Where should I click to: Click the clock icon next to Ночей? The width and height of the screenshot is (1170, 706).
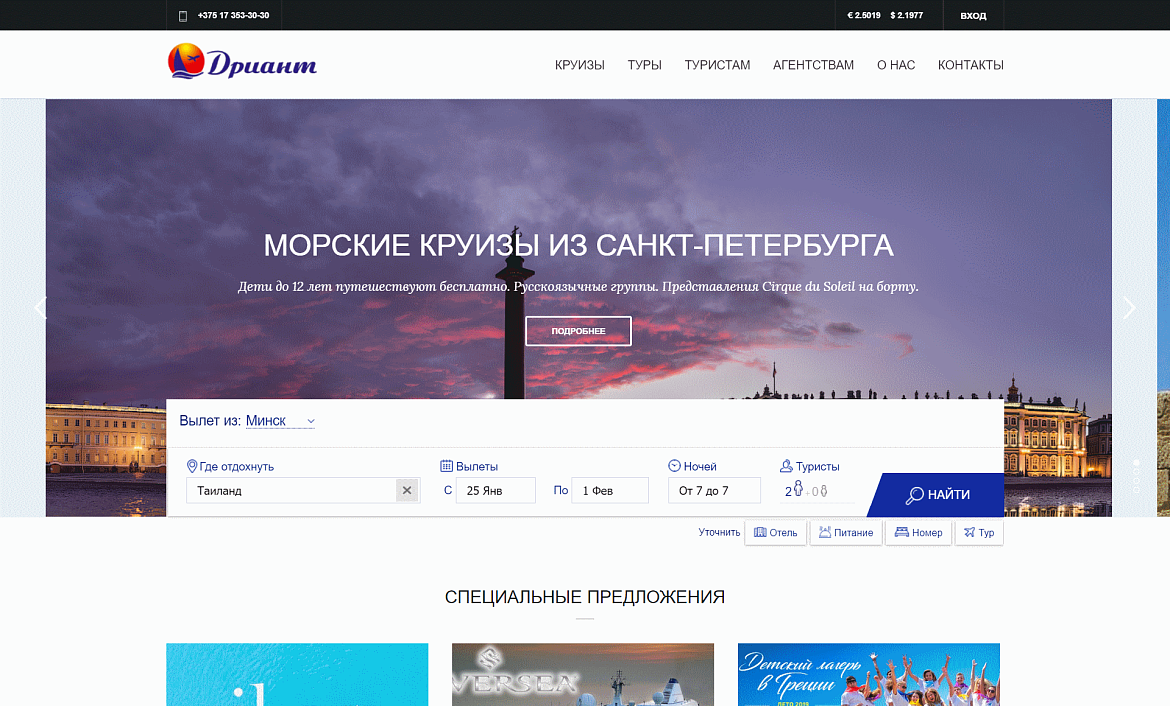674,466
